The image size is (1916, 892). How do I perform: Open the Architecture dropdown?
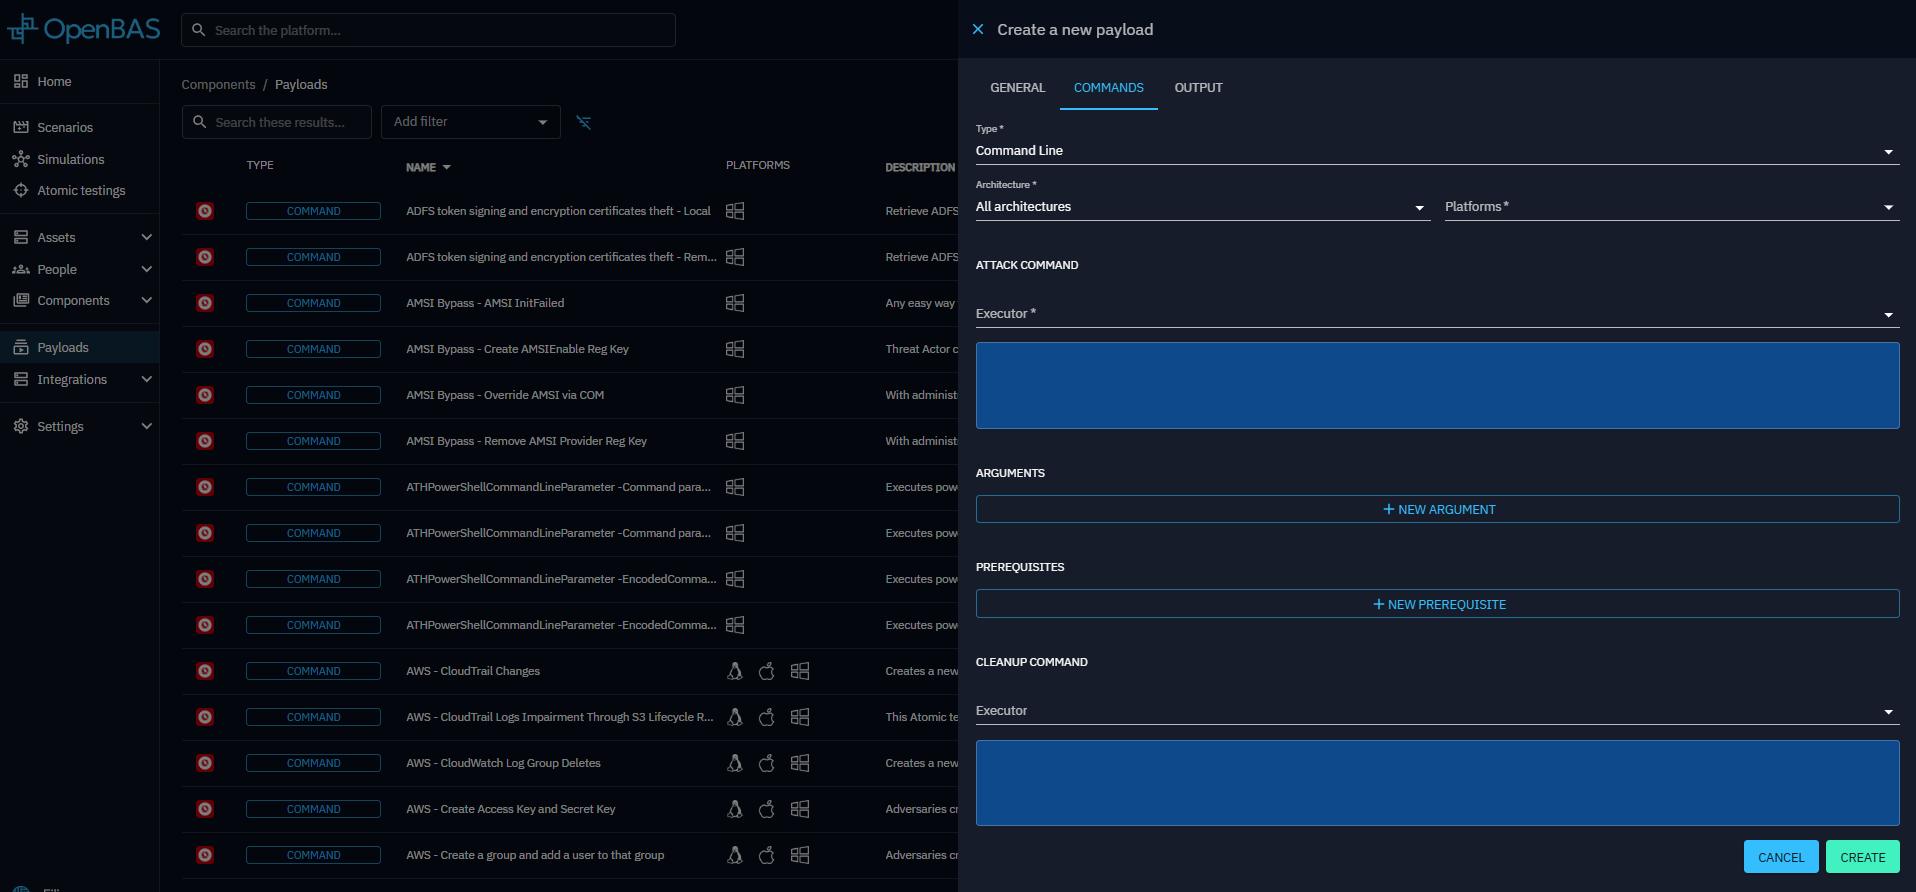tap(1203, 207)
